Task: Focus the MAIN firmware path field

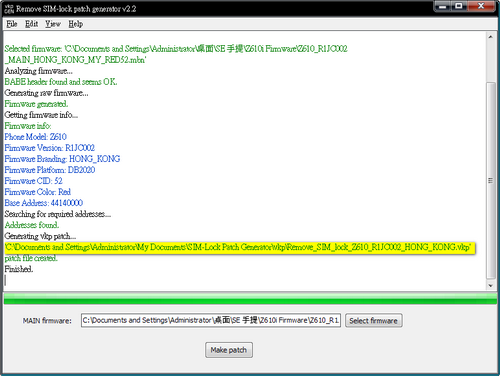Action: click(x=211, y=320)
